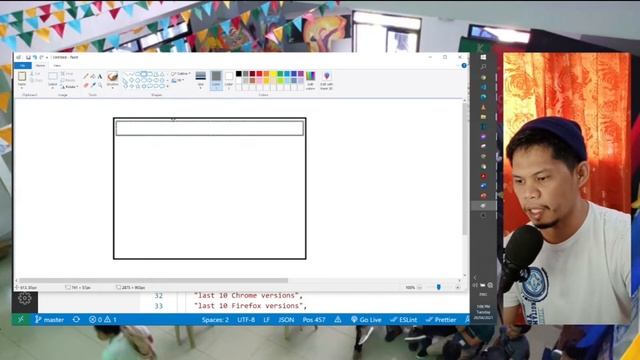Pick the yellow color swatch
The image size is (640, 360).
pyautogui.click(x=273, y=73)
